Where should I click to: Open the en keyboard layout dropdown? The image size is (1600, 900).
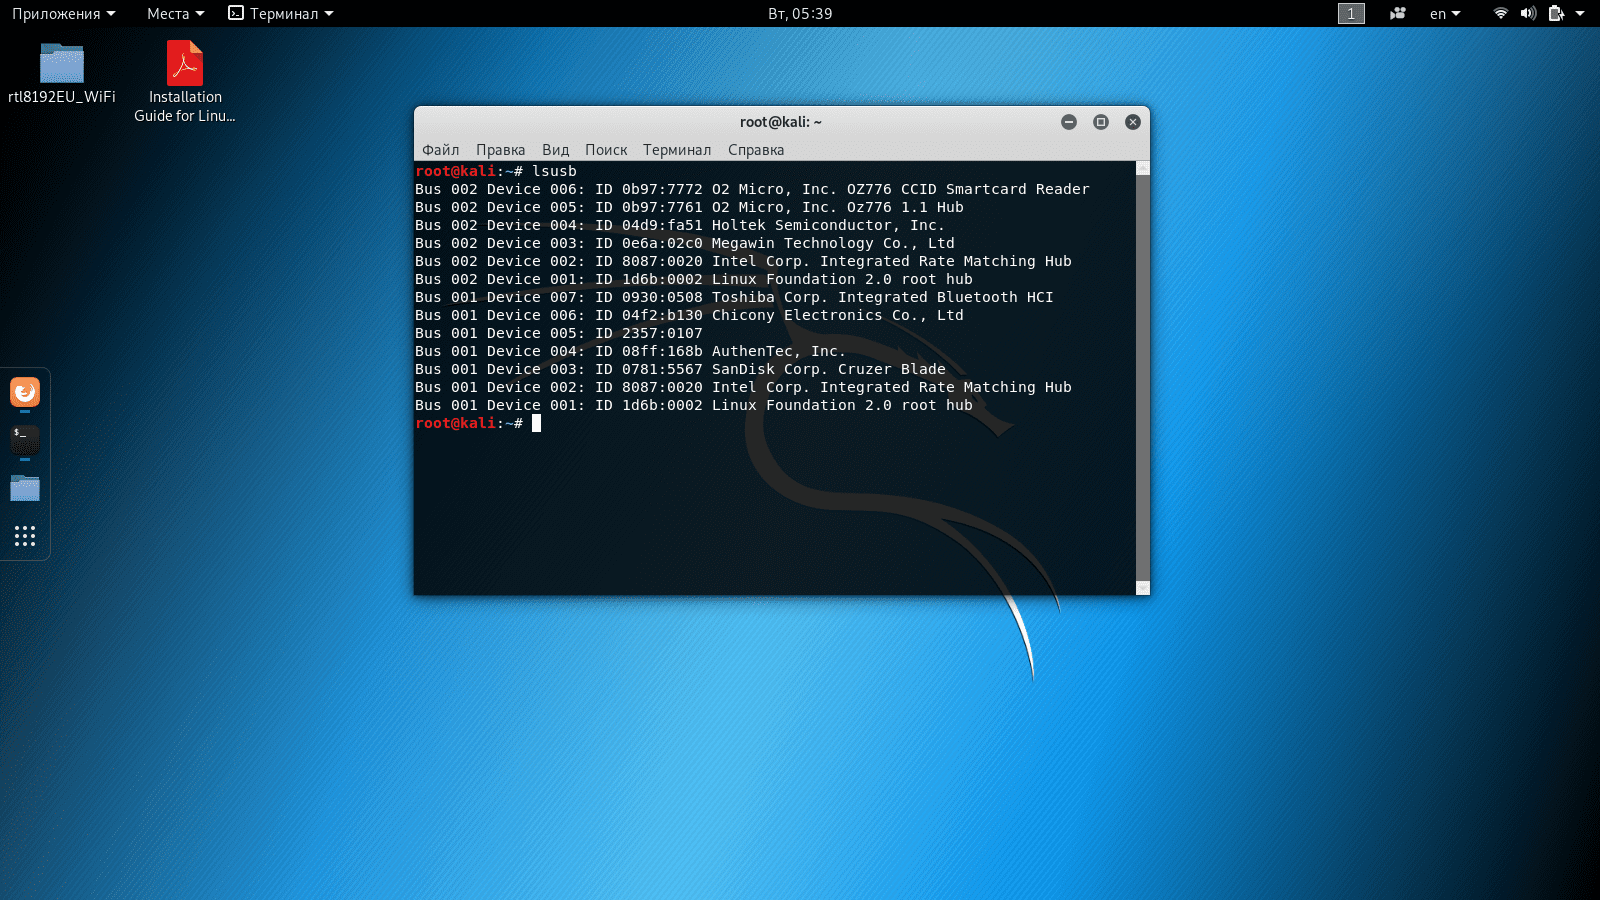point(1445,13)
